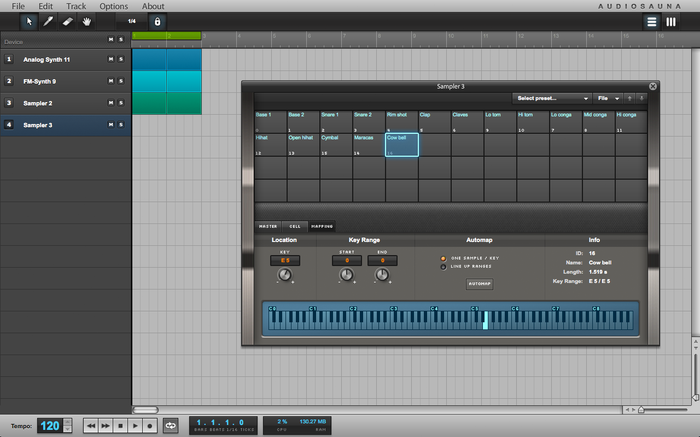Screen dimensions: 700x437
Task: Open the Select preset dropdown
Action: (x=552, y=99)
